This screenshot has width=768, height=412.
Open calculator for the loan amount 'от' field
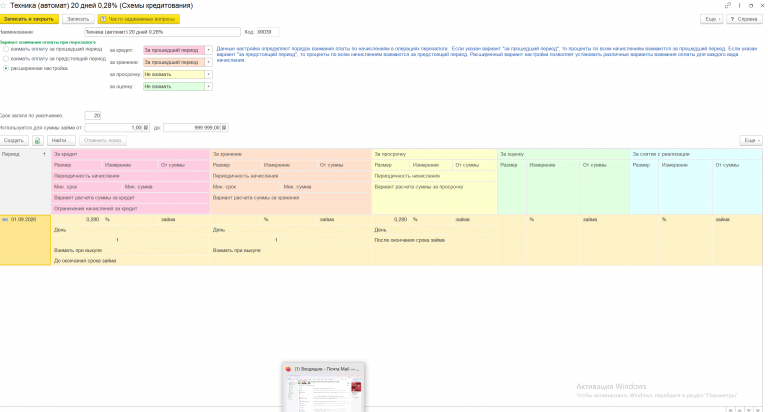[x=145, y=128]
